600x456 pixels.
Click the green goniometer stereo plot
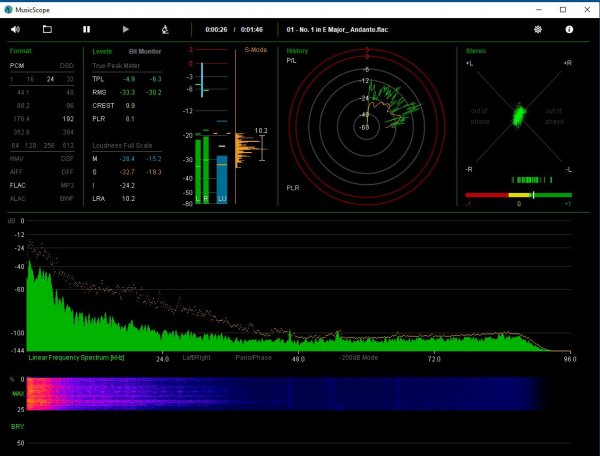(x=519, y=115)
